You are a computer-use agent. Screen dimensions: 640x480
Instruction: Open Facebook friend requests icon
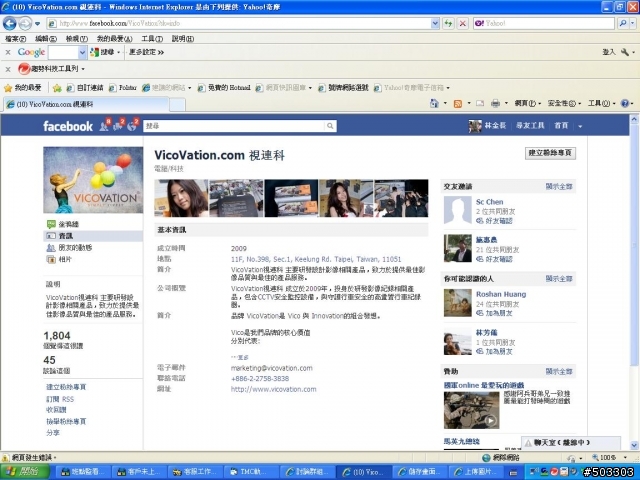point(104,125)
